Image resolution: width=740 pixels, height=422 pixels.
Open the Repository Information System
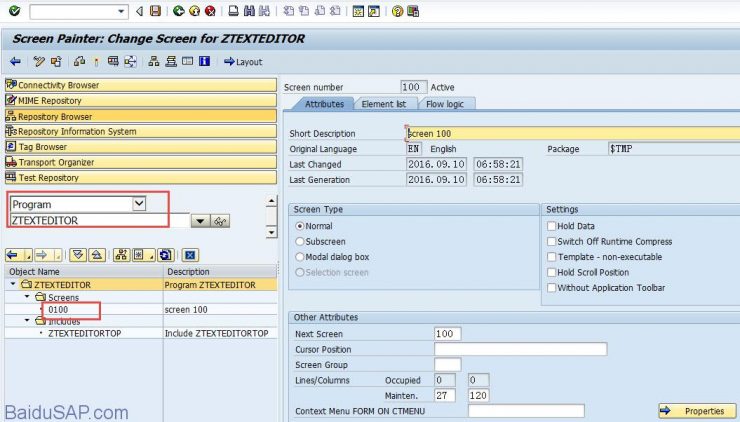(x=141, y=131)
